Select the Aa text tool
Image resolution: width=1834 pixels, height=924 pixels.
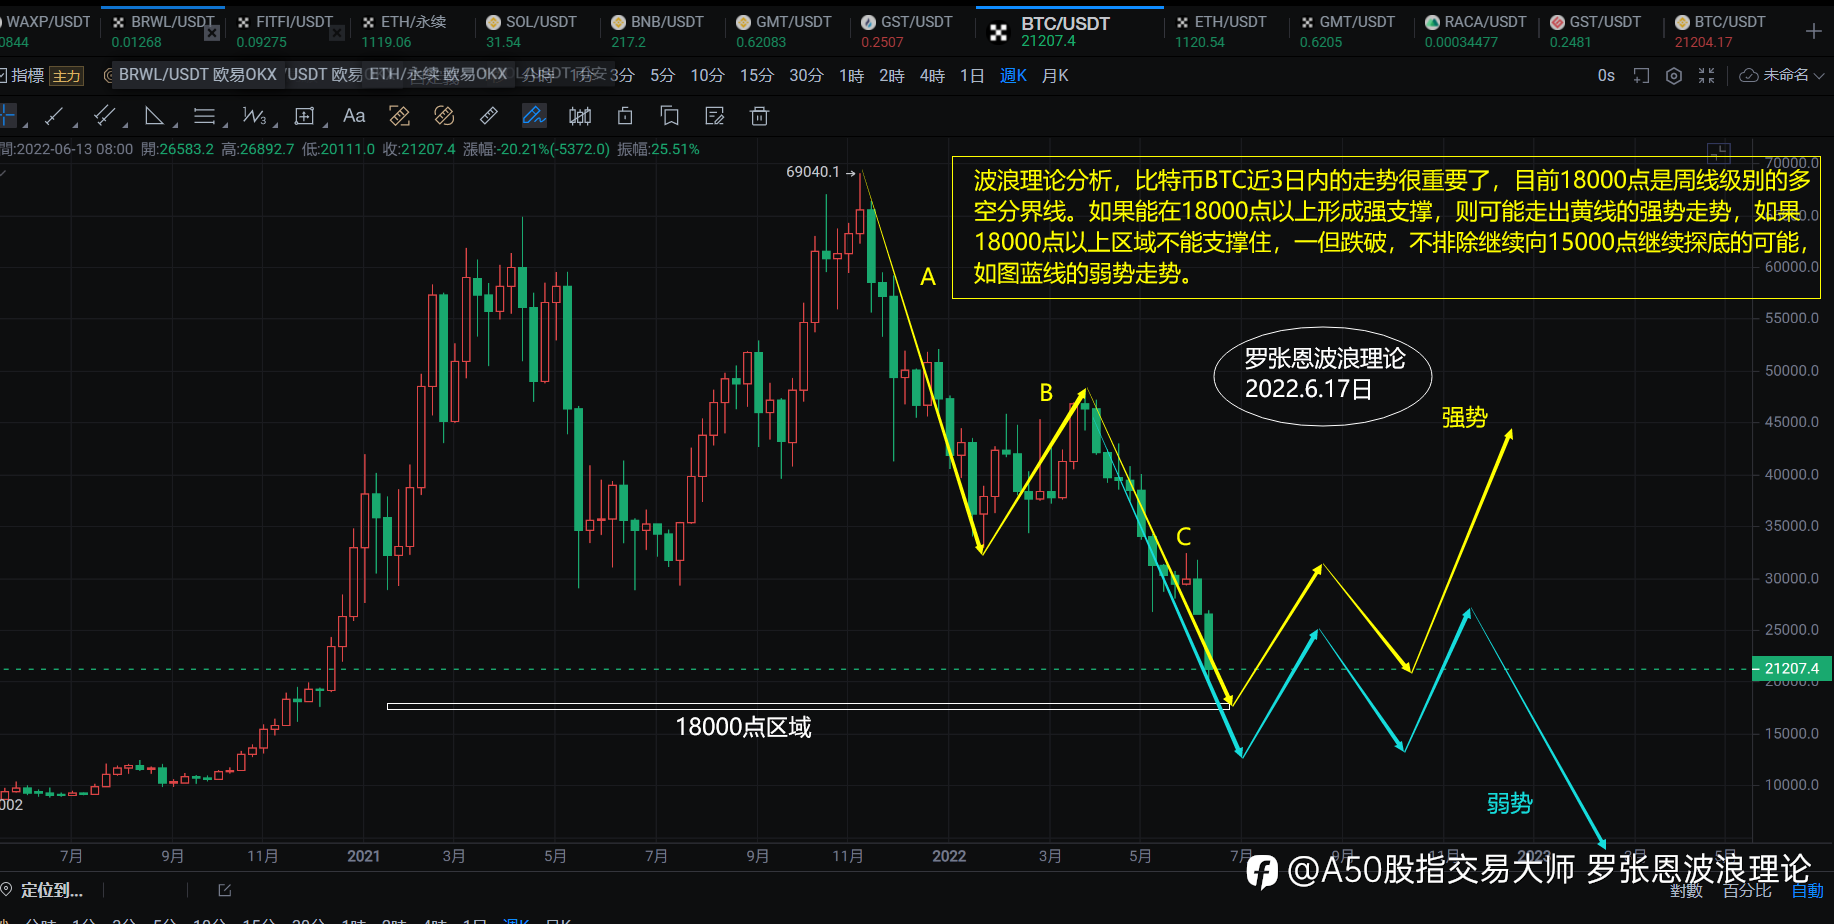pyautogui.click(x=354, y=116)
